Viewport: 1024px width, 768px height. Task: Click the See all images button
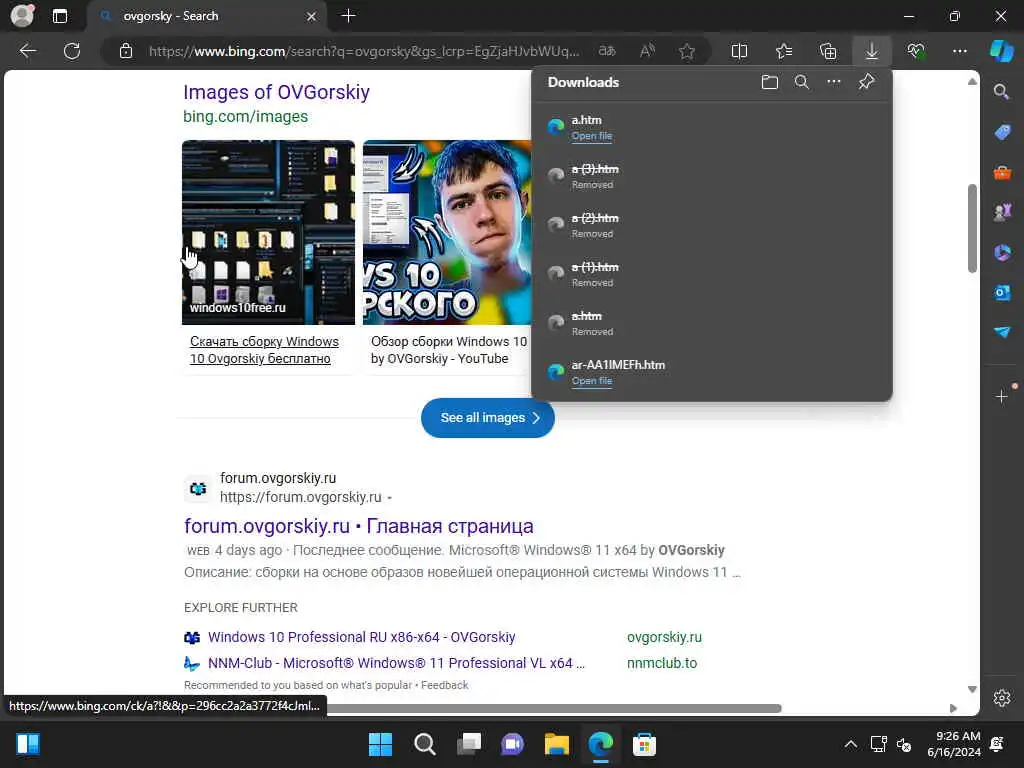(488, 418)
